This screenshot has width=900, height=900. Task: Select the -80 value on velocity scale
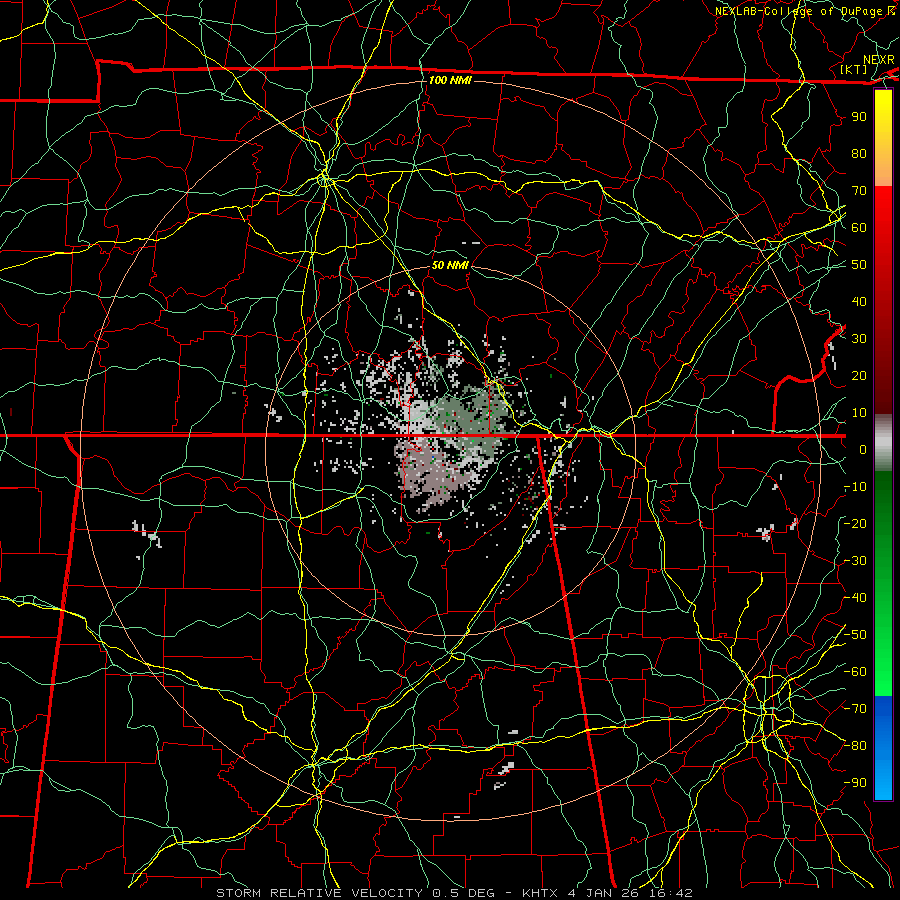[x=855, y=746]
